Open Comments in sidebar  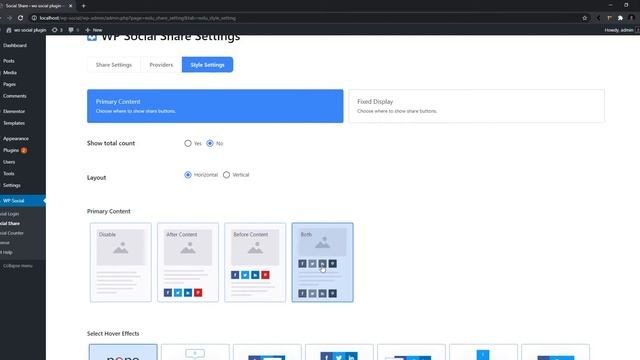(x=15, y=96)
